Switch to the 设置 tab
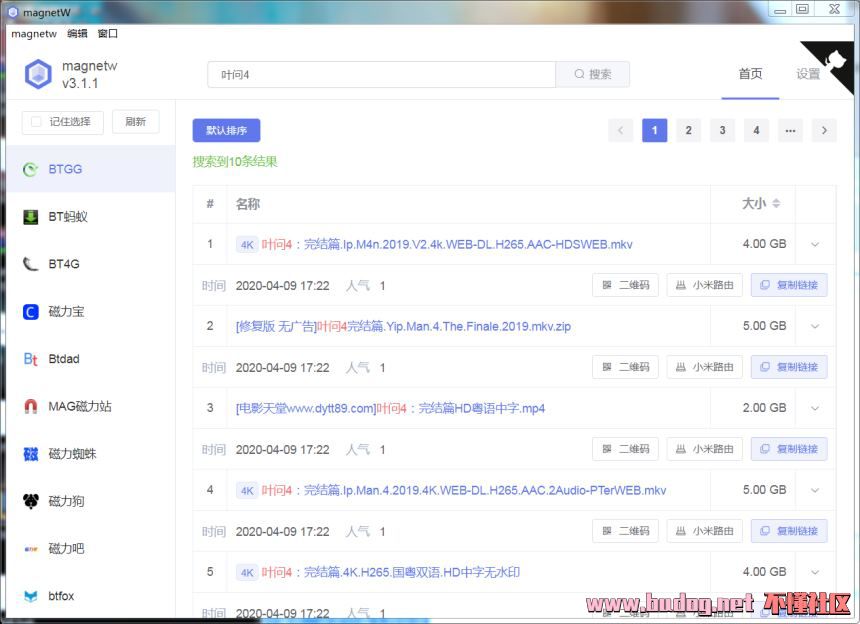This screenshot has width=860, height=624. (808, 74)
